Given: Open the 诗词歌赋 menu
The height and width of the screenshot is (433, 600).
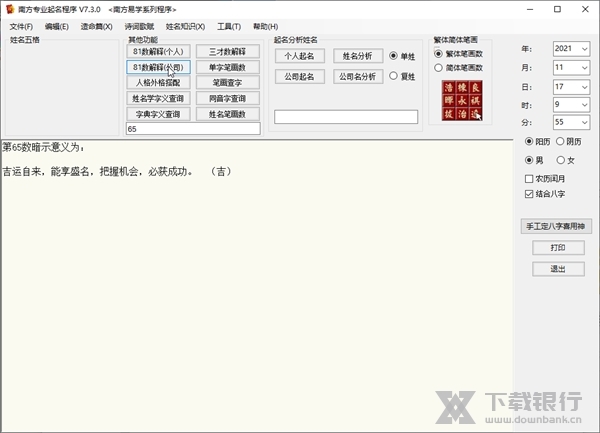Looking at the screenshot, I should pyautogui.click(x=139, y=26).
